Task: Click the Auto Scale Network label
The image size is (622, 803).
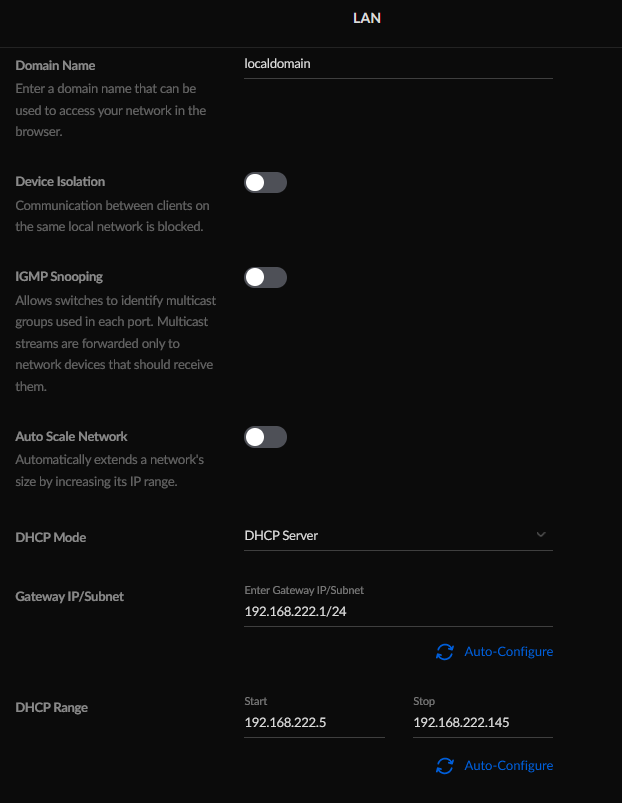Action: (71, 436)
